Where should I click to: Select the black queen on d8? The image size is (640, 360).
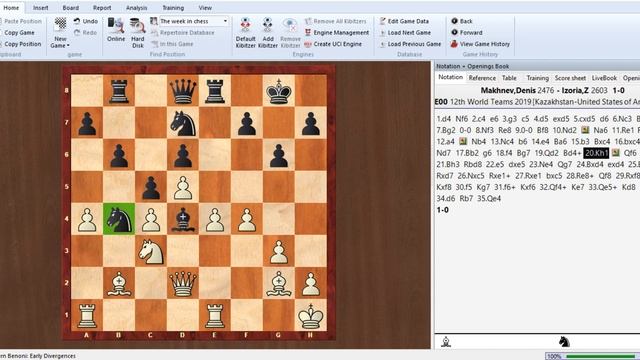pos(183,91)
